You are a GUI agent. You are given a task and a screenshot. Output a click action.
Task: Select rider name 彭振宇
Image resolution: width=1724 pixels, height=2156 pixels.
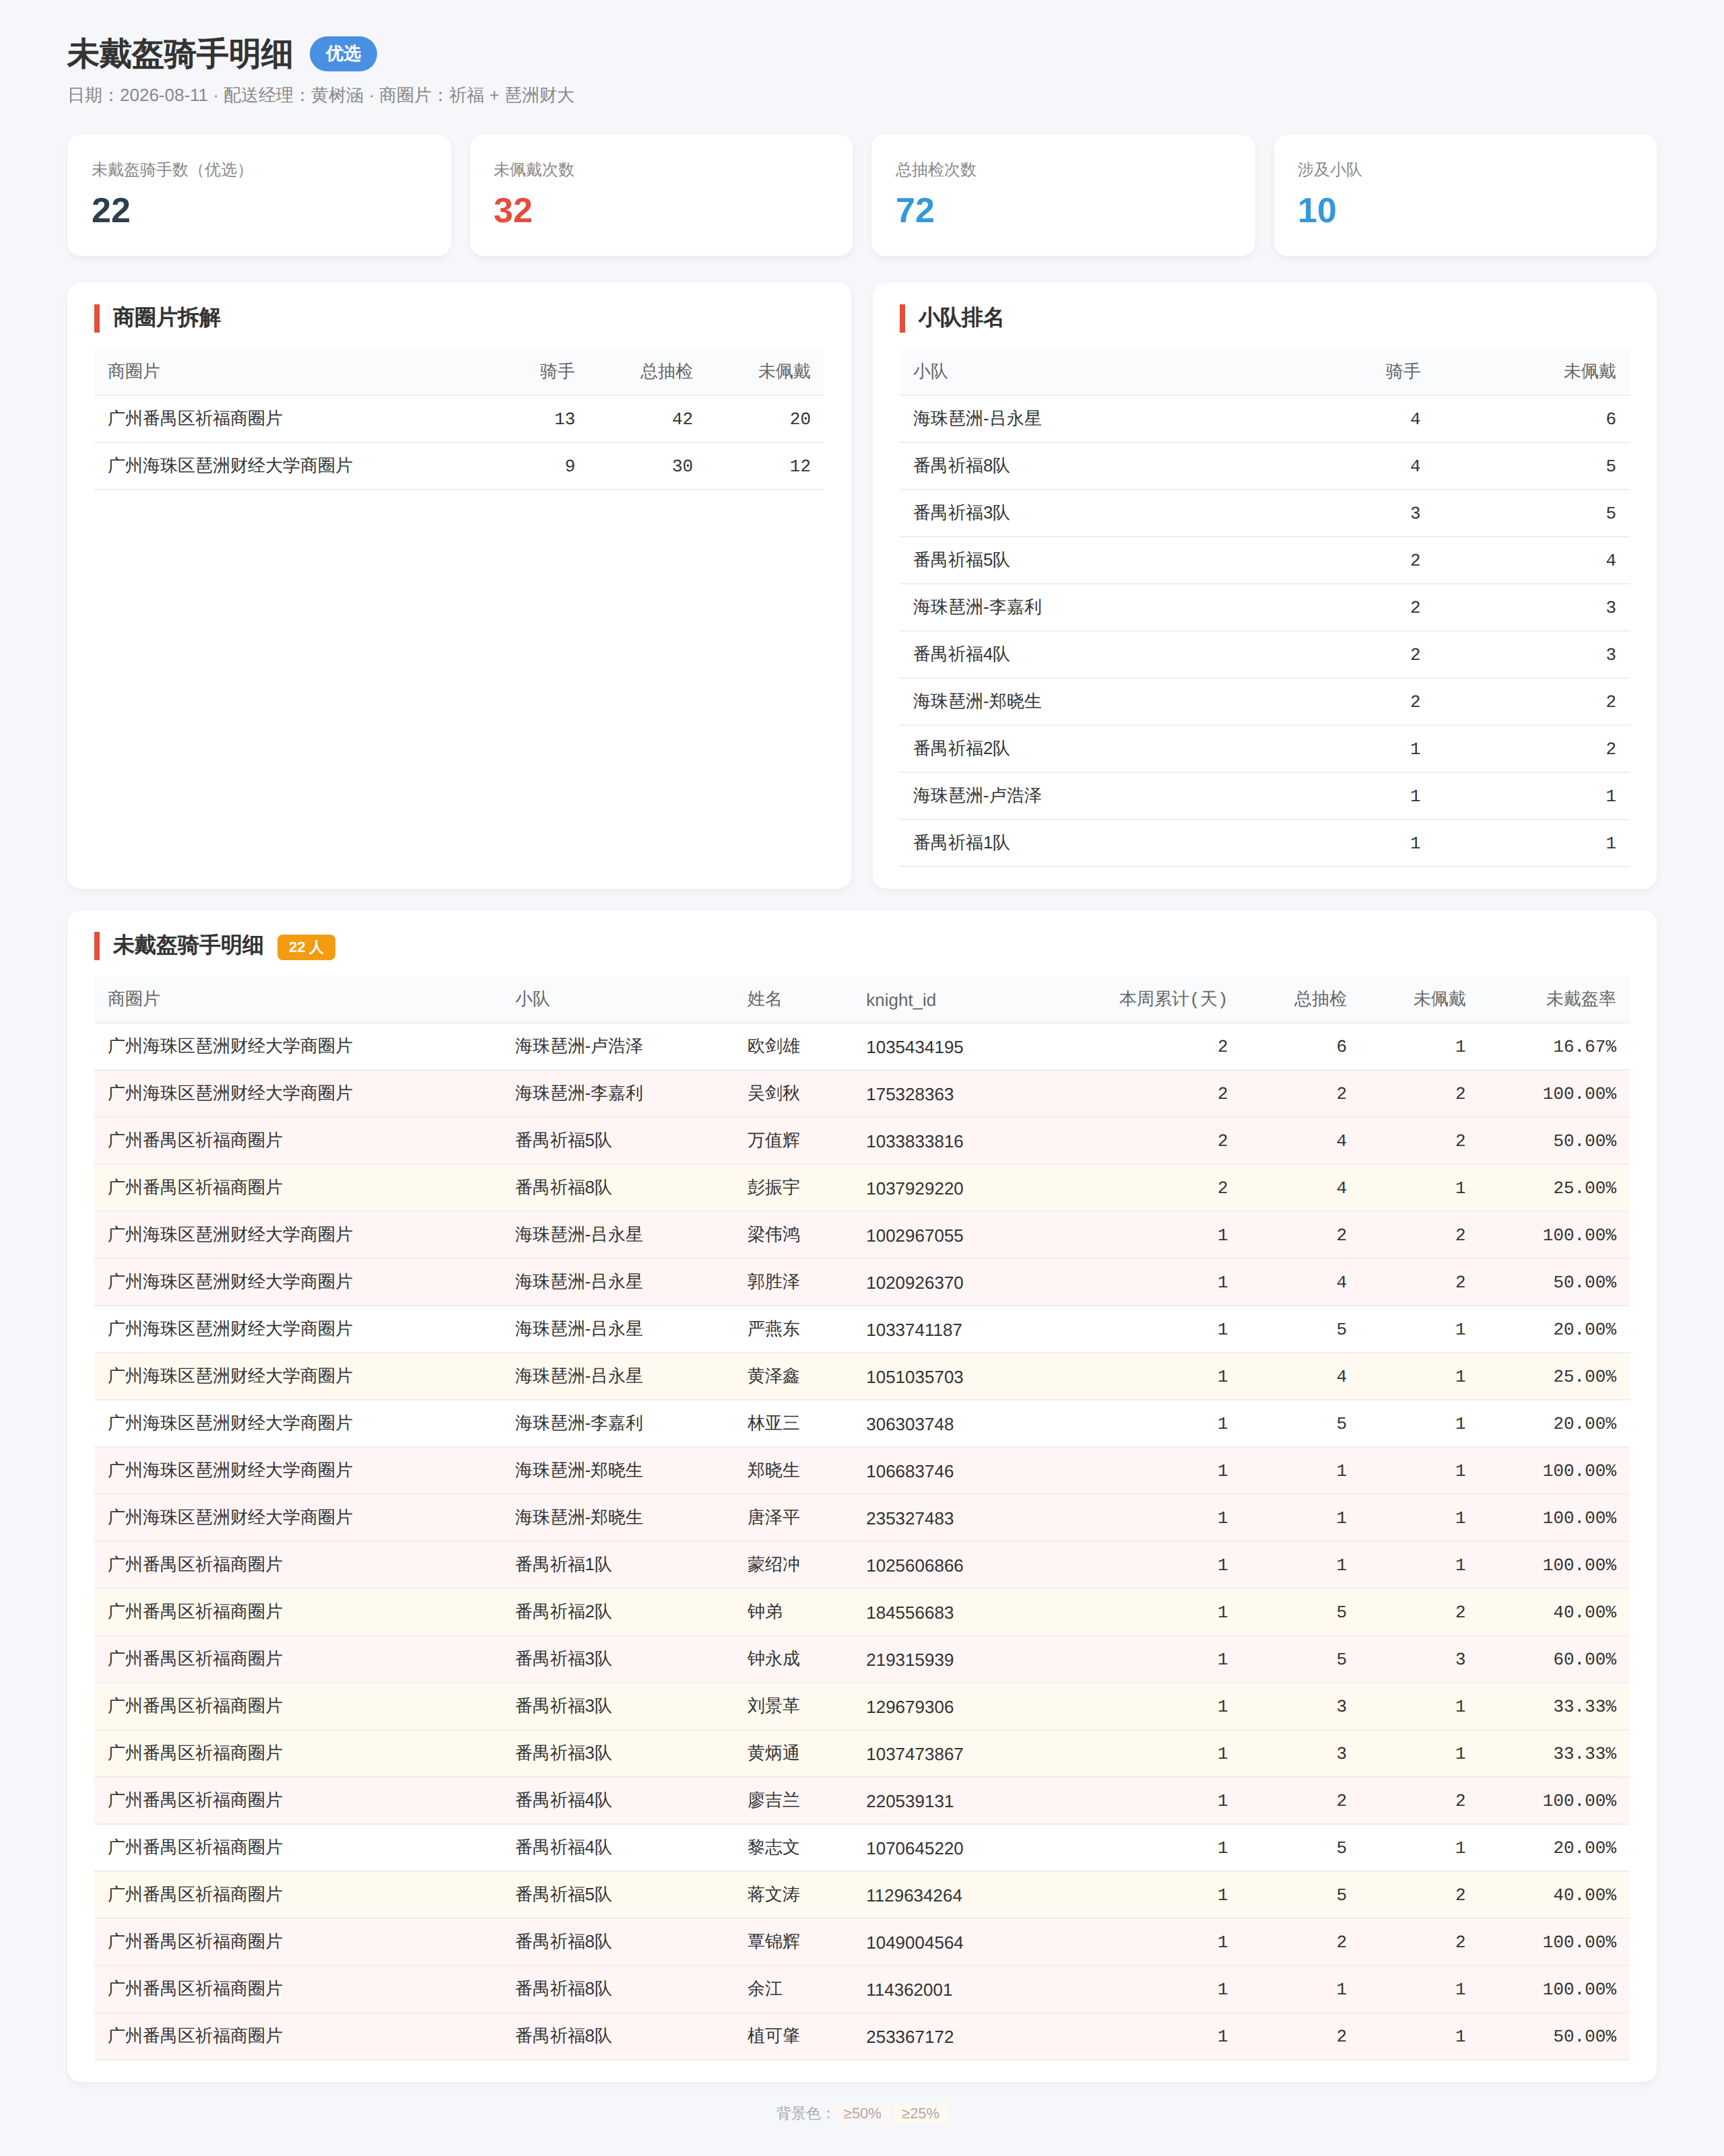coord(773,1187)
